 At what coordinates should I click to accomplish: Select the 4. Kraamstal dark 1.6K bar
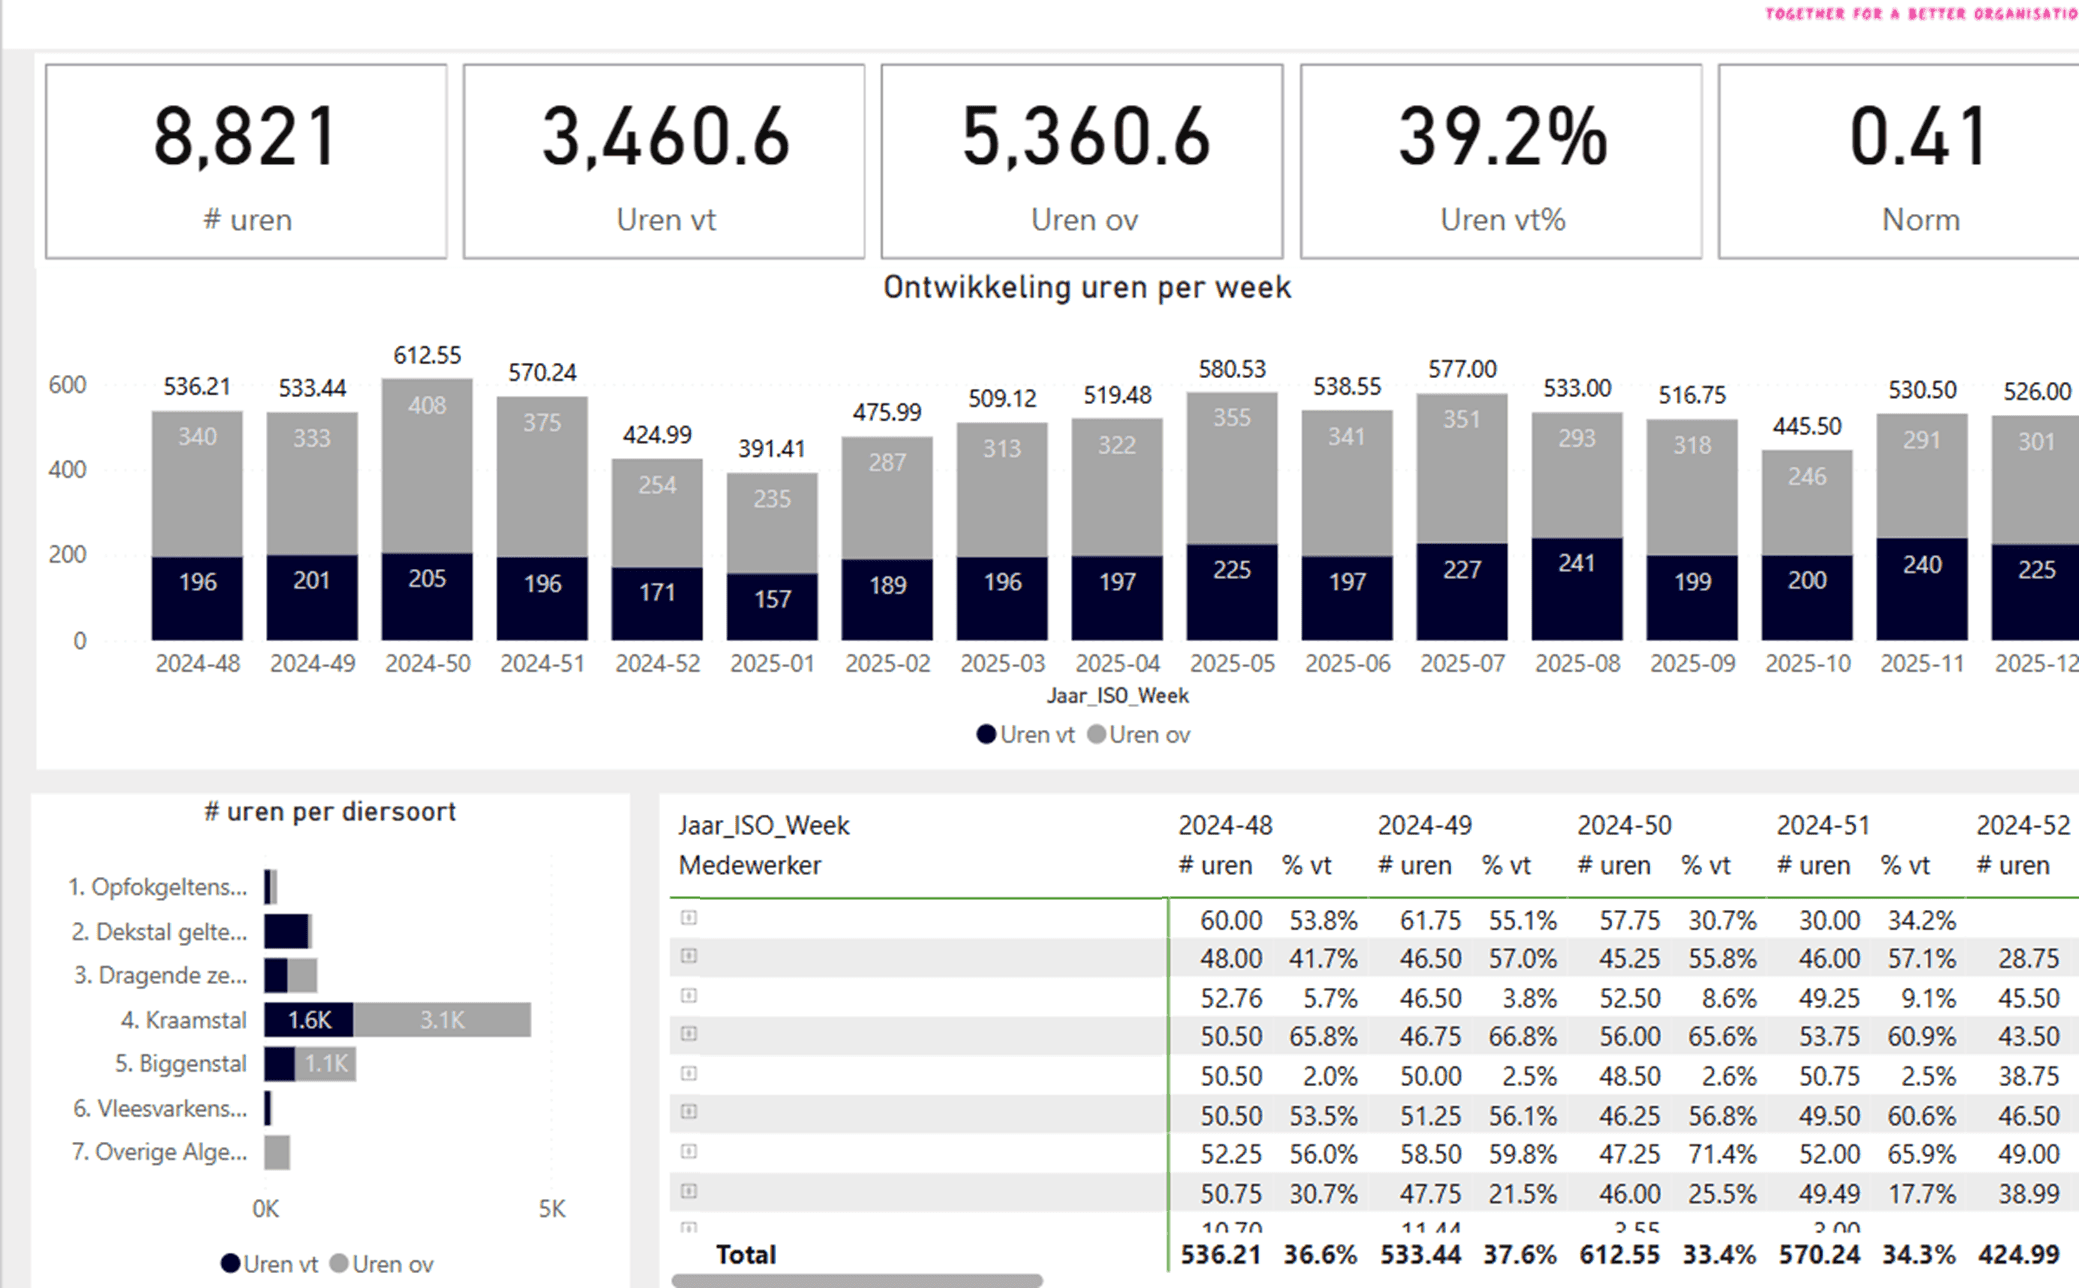(308, 1020)
